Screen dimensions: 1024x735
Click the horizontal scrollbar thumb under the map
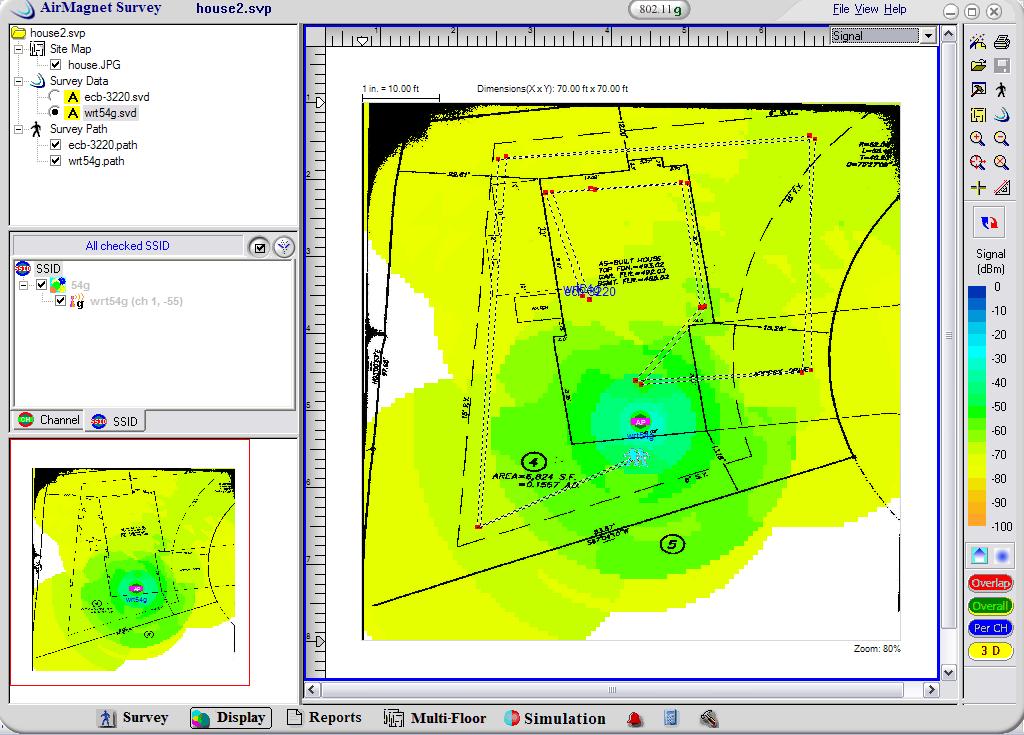[612, 689]
